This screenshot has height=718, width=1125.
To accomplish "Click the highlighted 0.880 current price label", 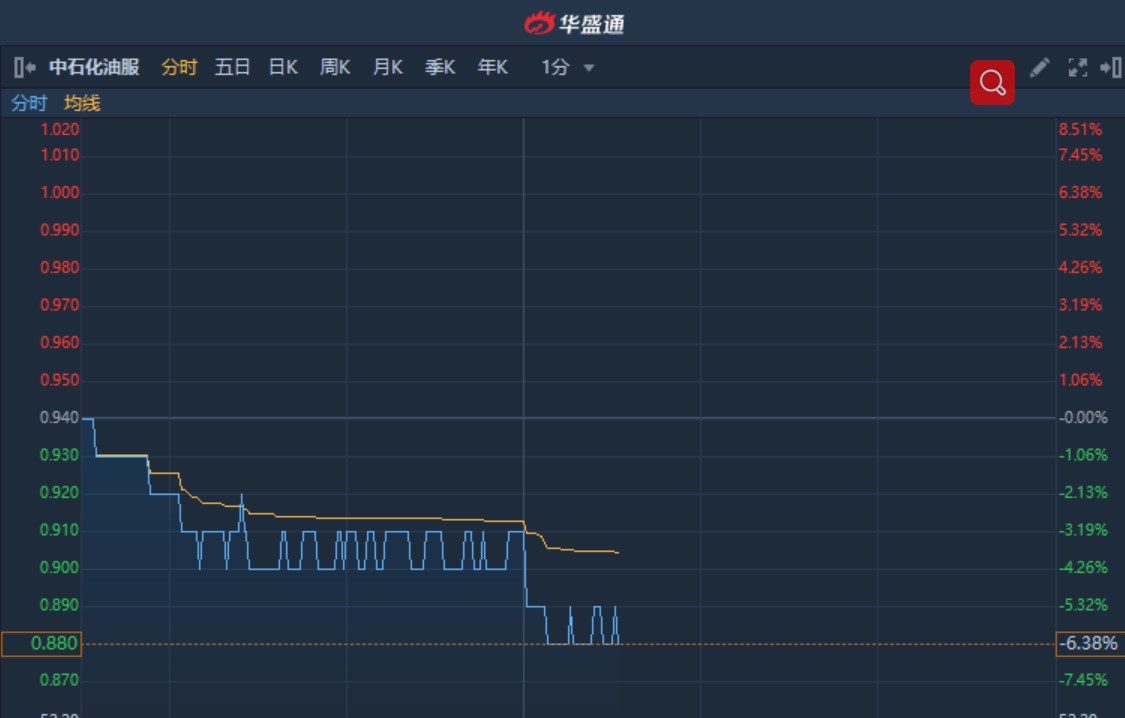I will tap(42, 643).
